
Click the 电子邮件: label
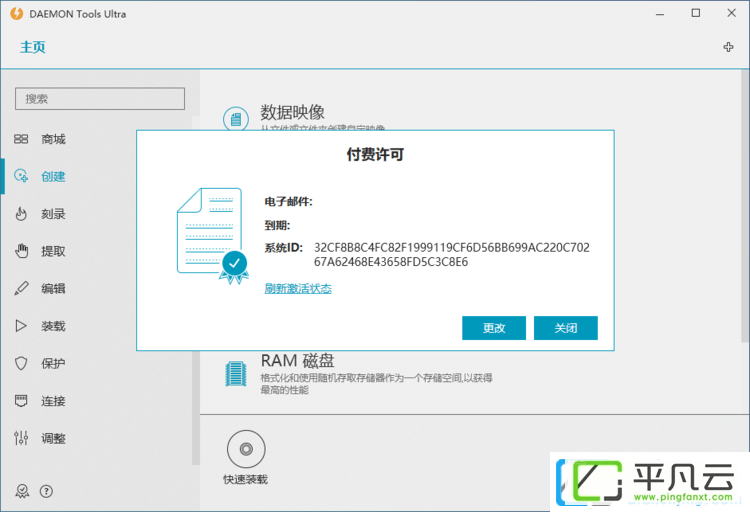288,201
